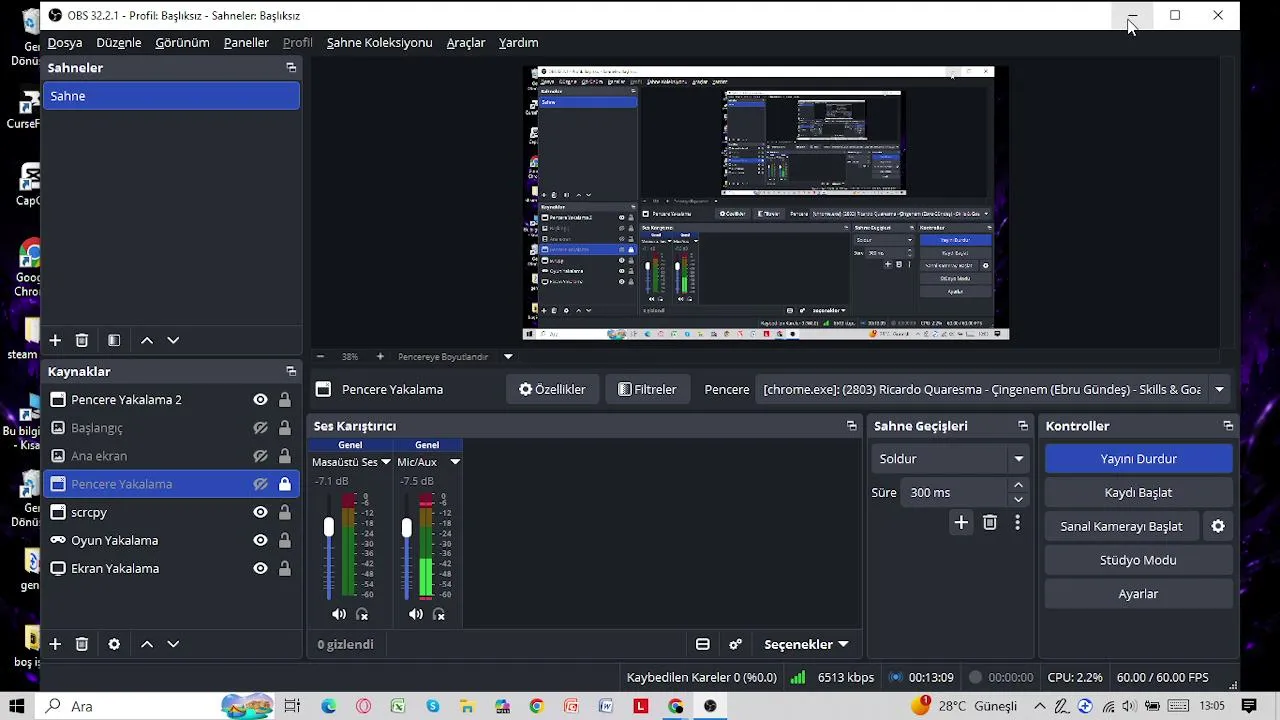Open the Görünüm menu
Viewport: 1280px width, 720px height.
click(x=182, y=43)
